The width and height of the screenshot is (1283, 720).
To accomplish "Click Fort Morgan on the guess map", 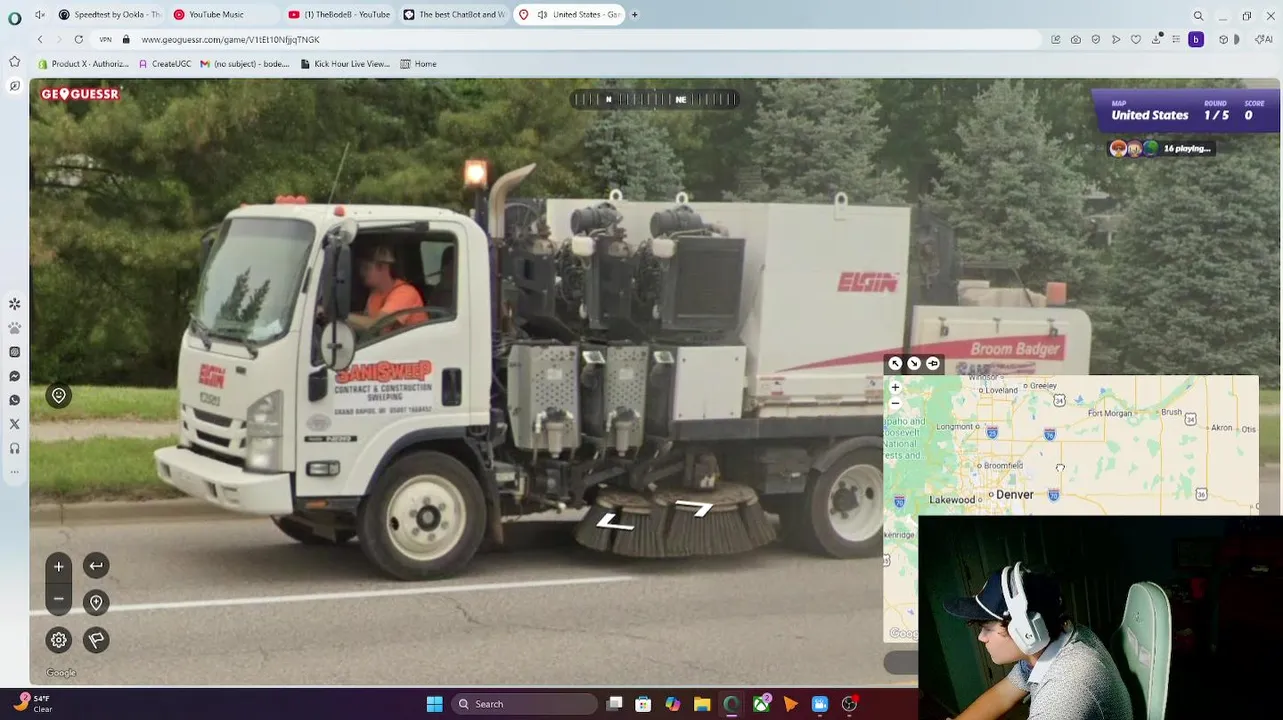I will point(1109,413).
